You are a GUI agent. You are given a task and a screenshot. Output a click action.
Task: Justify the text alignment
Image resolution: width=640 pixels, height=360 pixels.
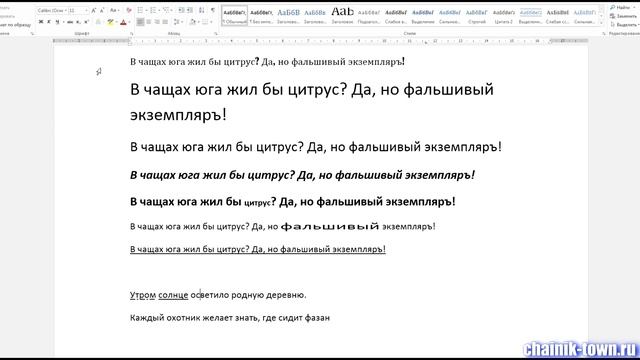click(x=165, y=22)
